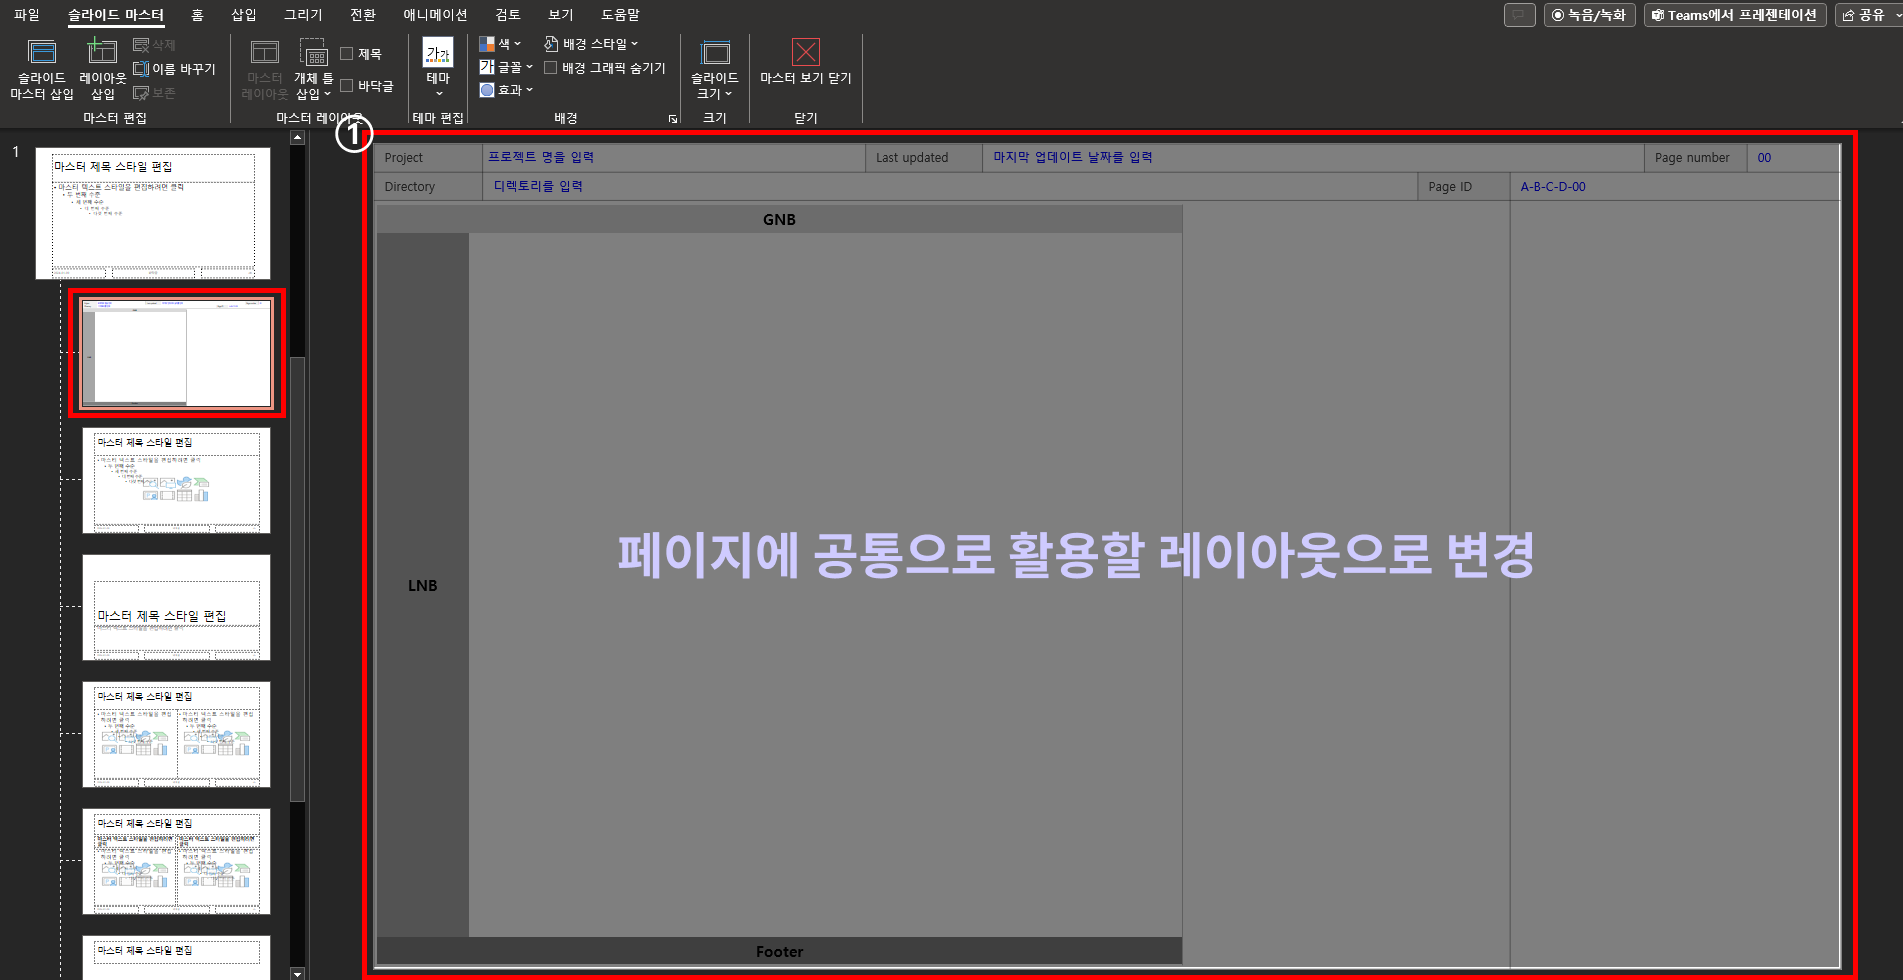The image size is (1903, 980).
Task: Click the 프로젝트 명을 입력 placeholder
Action: (541, 157)
